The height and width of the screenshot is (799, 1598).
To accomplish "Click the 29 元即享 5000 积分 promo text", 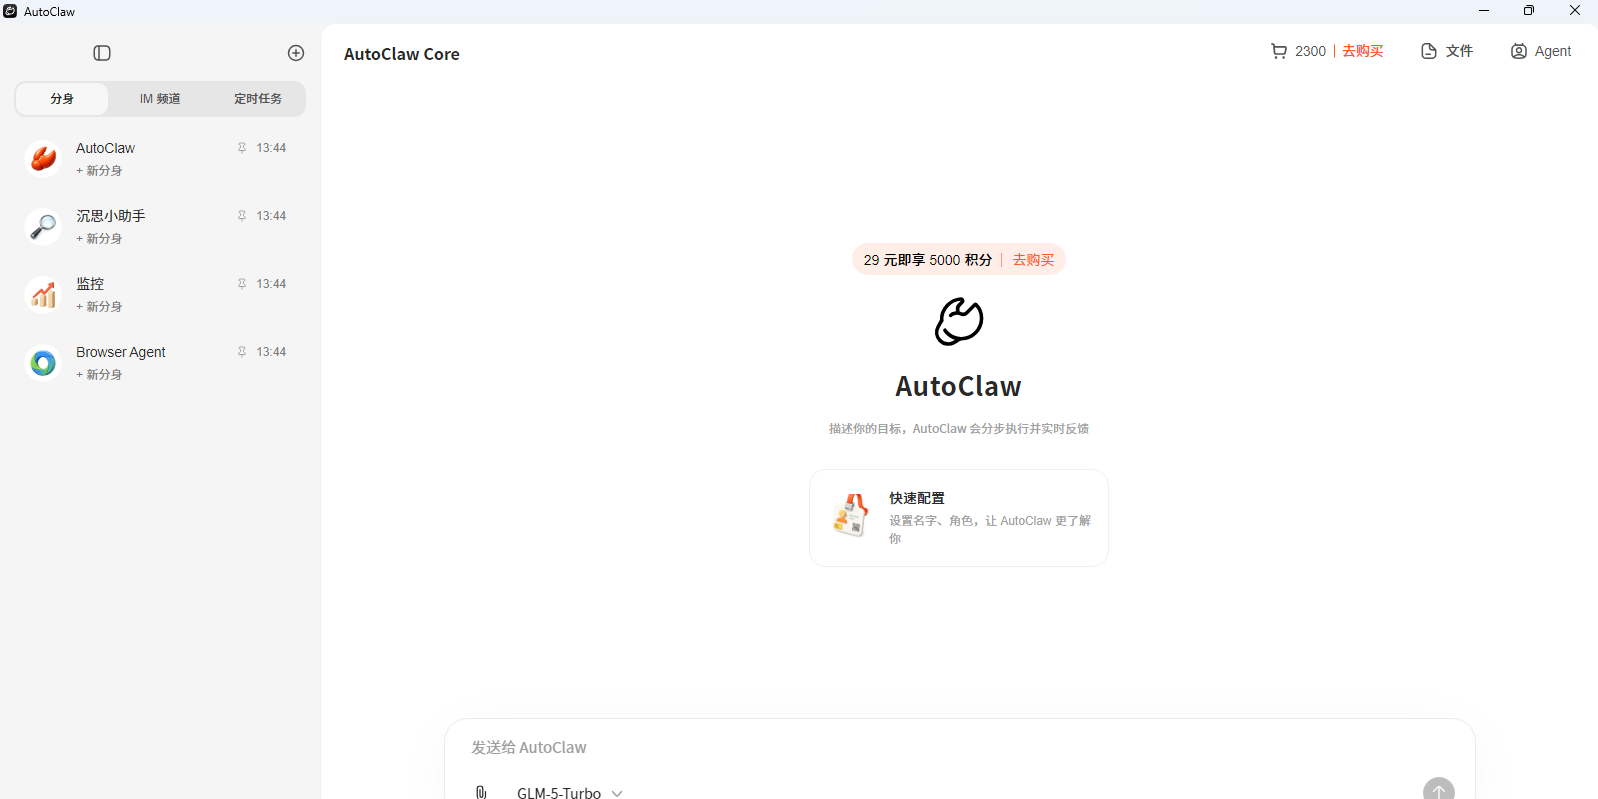I will click(928, 260).
